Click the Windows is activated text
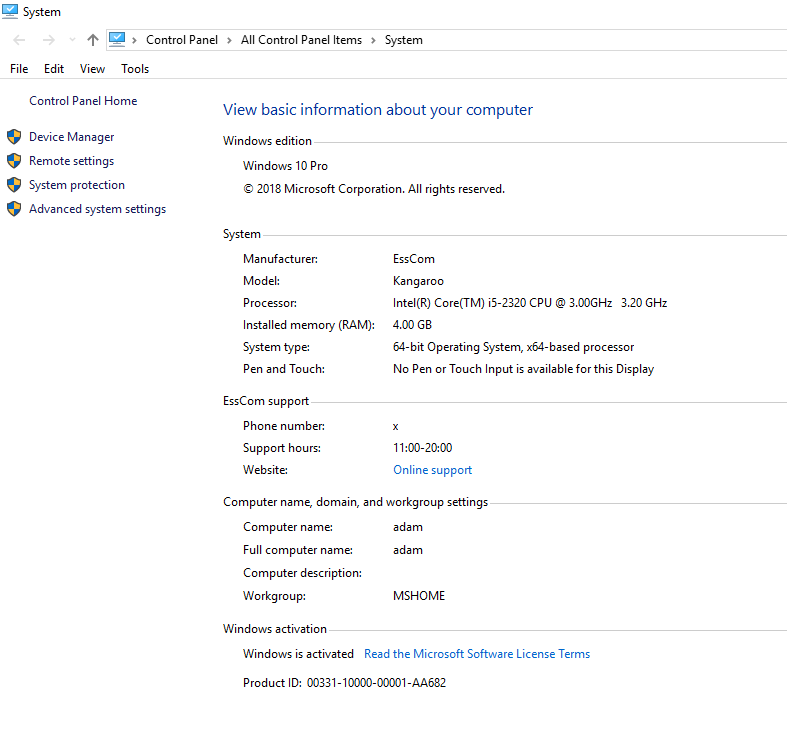Screen dimensions: 787x747 click(298, 654)
